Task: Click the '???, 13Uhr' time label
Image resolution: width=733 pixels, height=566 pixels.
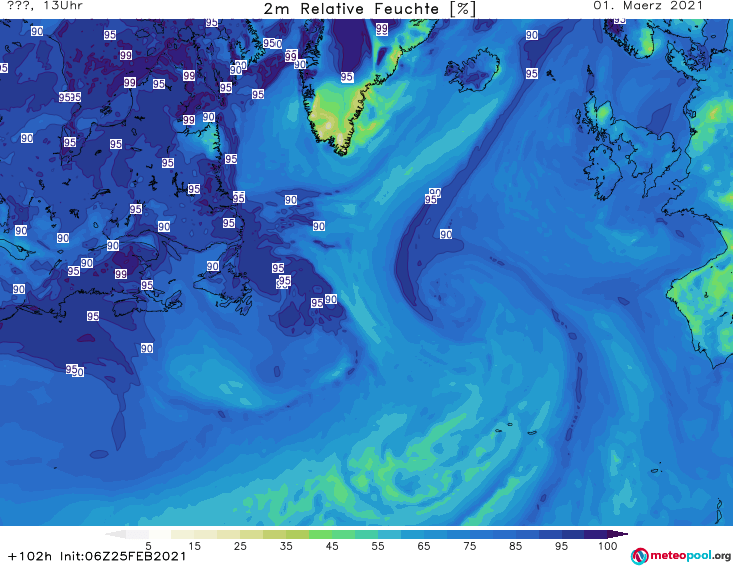Action: pos(45,6)
